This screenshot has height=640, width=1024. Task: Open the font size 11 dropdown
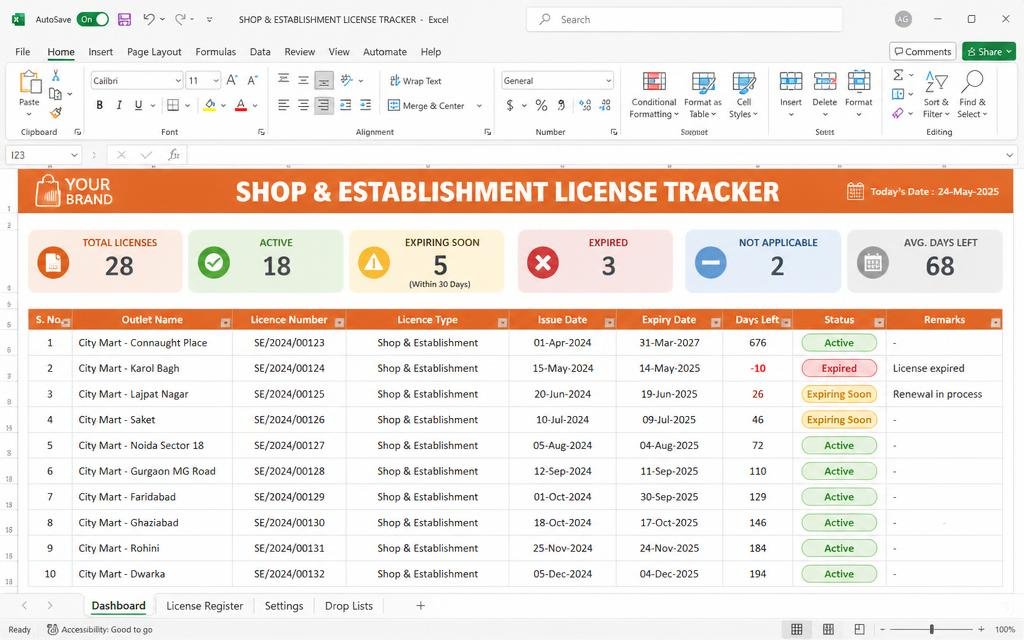pyautogui.click(x=216, y=81)
